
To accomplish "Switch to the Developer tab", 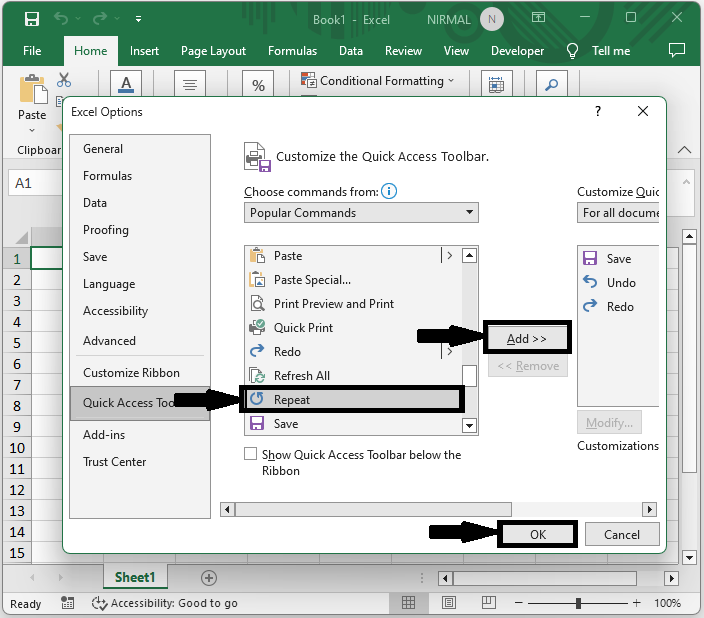I will [x=517, y=51].
